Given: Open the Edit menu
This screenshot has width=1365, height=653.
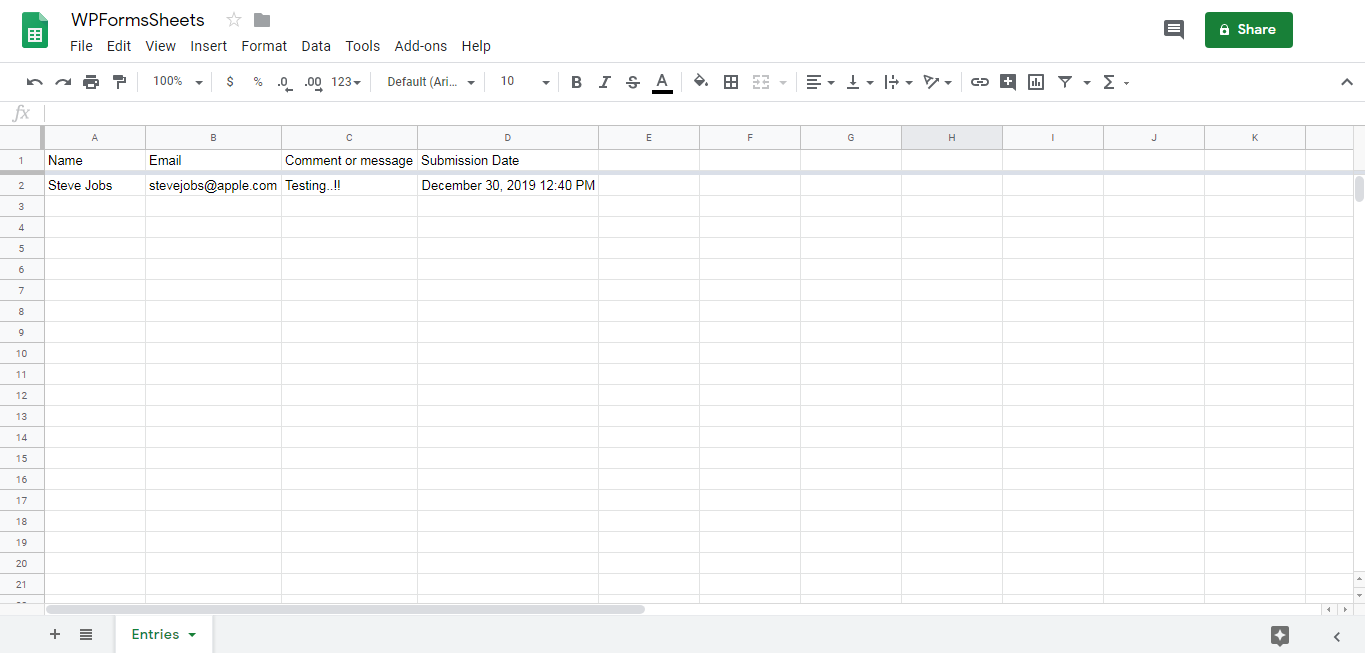Looking at the screenshot, I should pyautogui.click(x=119, y=46).
